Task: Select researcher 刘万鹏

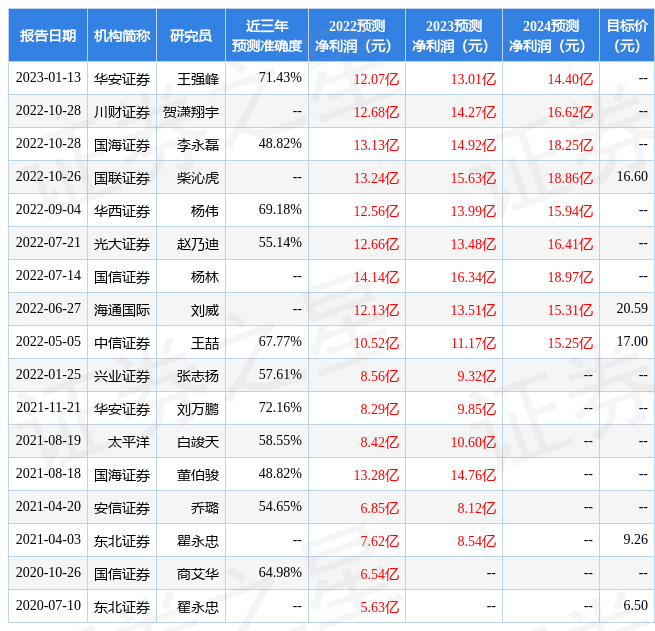Action: pyautogui.click(x=198, y=409)
